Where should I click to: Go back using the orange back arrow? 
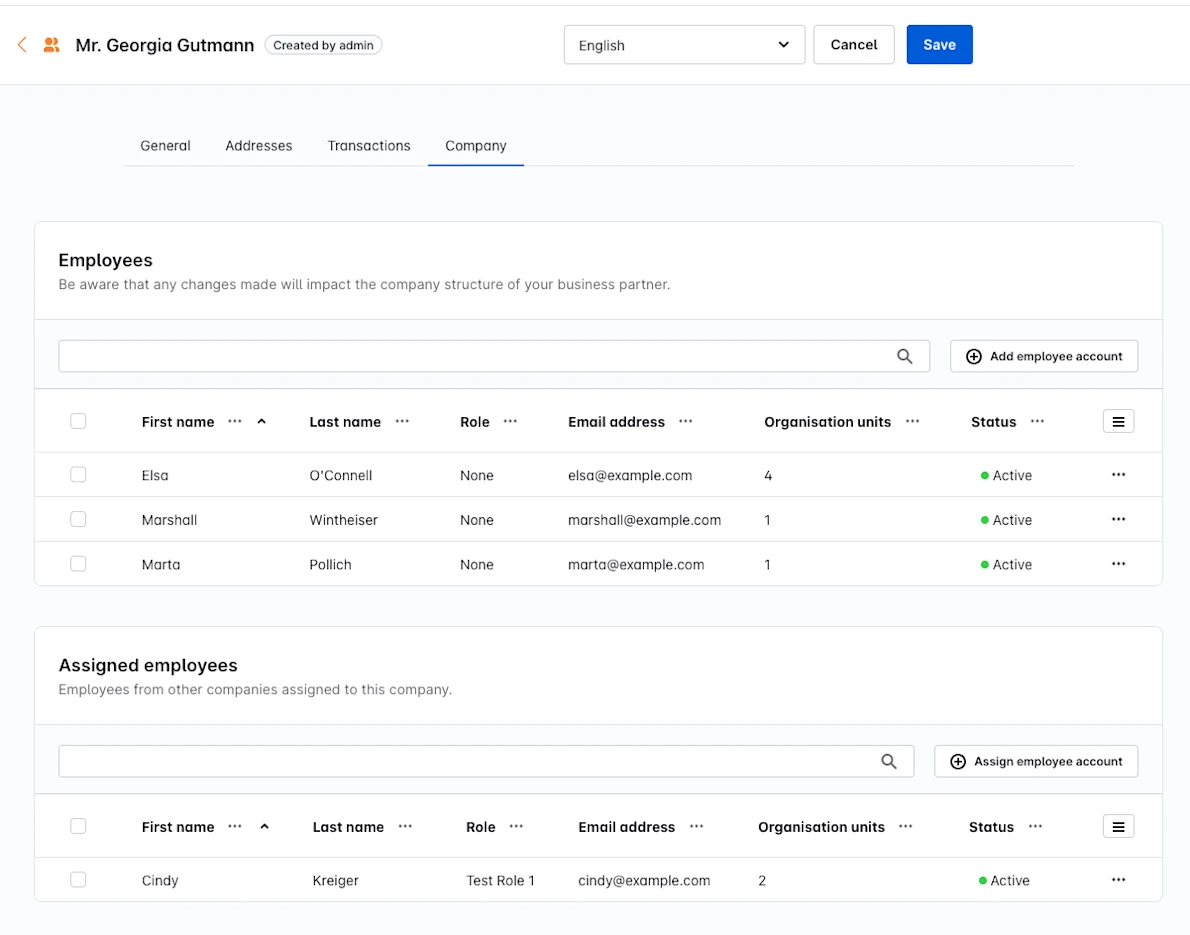(22, 45)
